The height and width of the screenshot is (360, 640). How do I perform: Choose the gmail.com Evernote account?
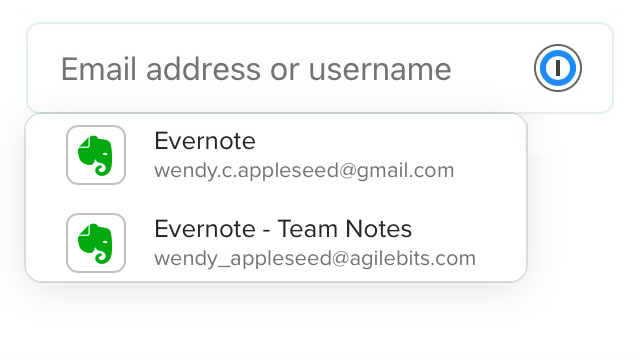click(276, 155)
